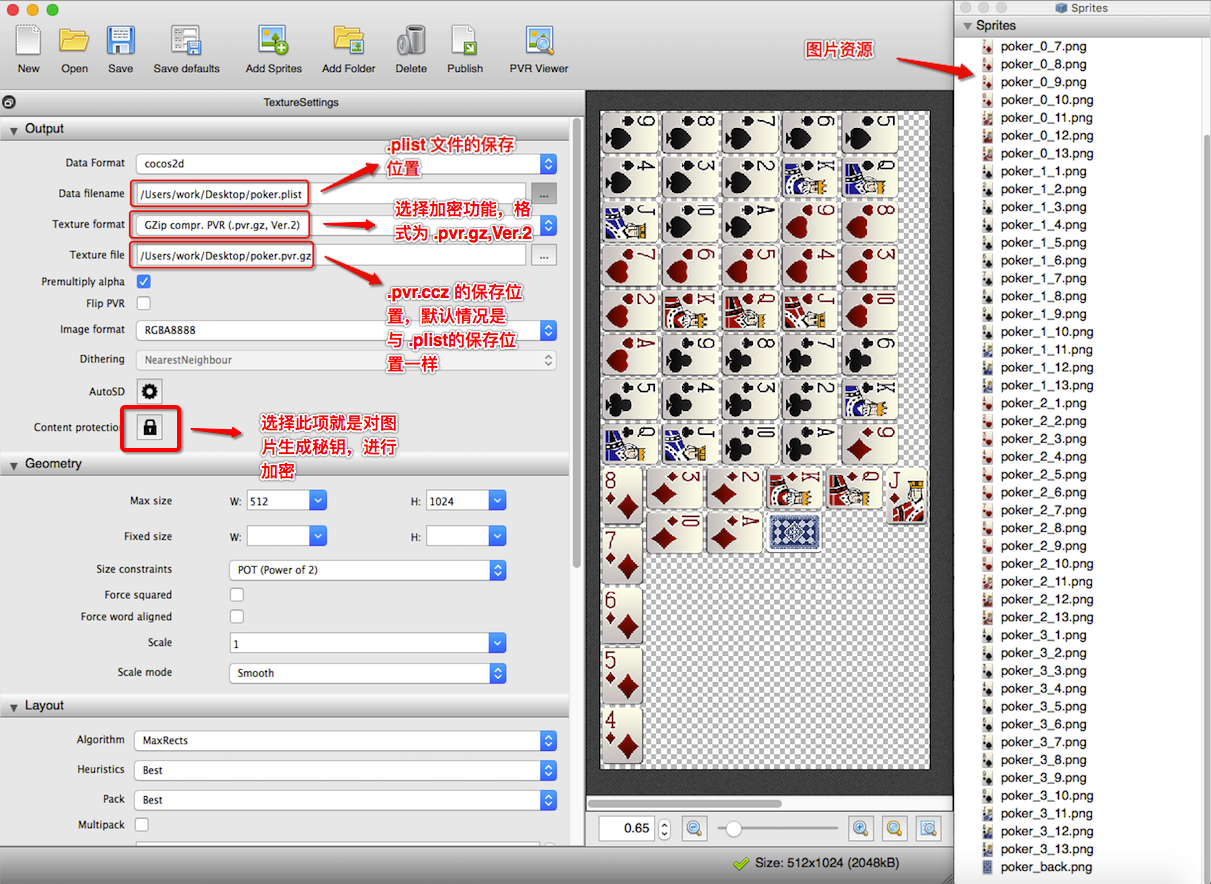Click the zoom in magnifier icon
The image size is (1211, 884).
coord(860,828)
